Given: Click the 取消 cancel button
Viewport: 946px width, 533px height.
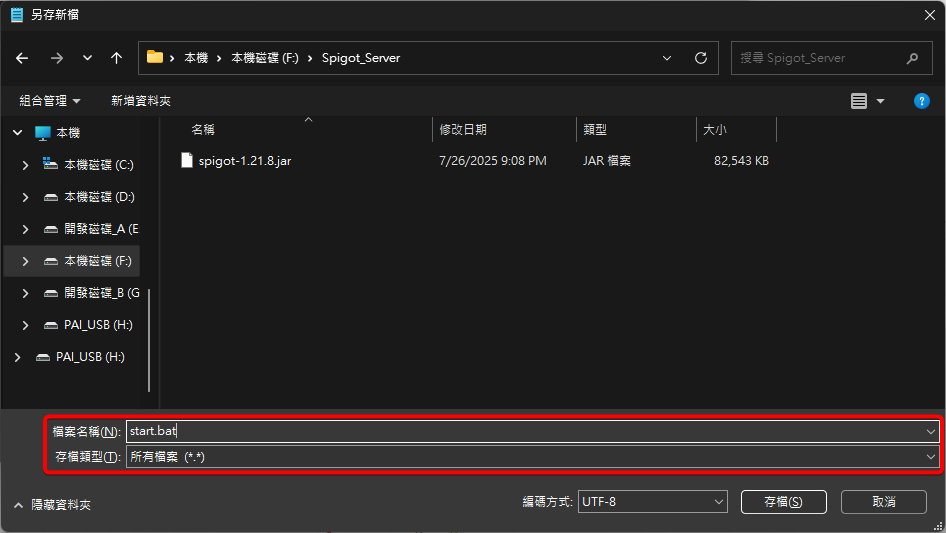Looking at the screenshot, I should (883, 502).
